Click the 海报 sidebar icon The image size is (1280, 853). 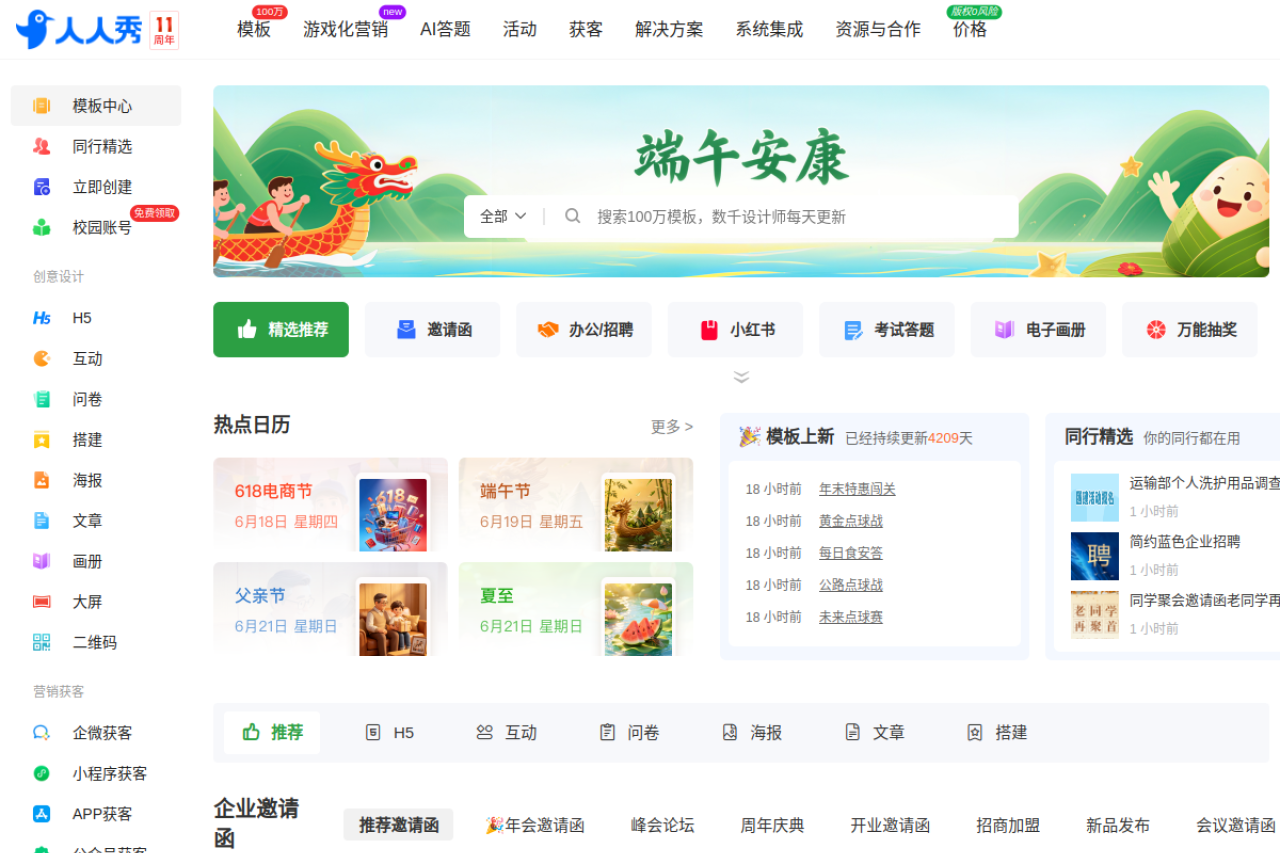(41, 480)
